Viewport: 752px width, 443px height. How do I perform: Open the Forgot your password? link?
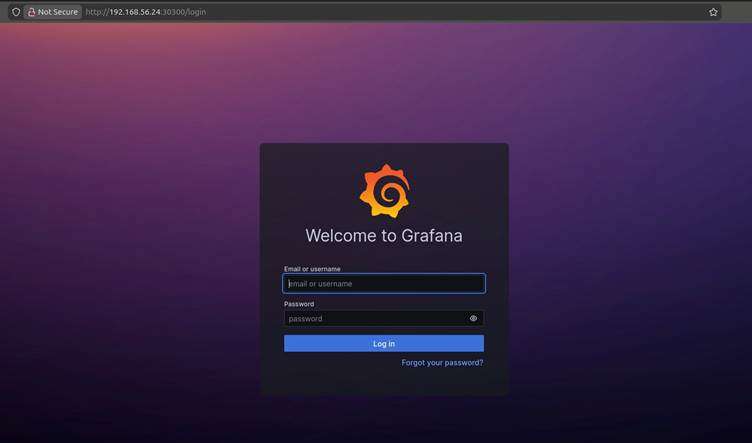442,362
